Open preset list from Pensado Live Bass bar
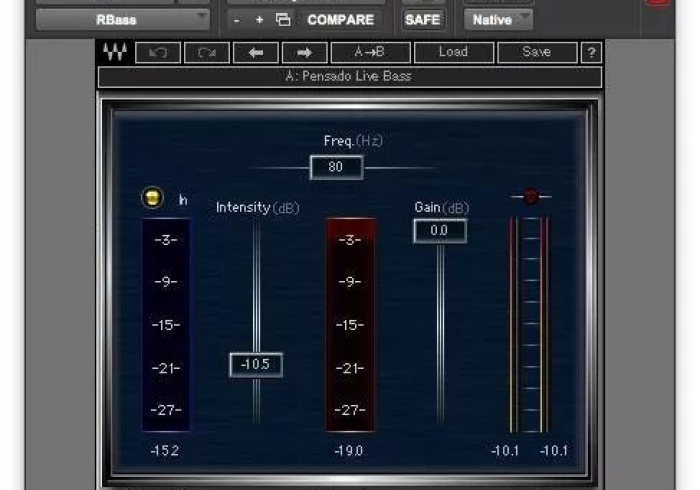This screenshot has width=700, height=490. pyautogui.click(x=349, y=77)
